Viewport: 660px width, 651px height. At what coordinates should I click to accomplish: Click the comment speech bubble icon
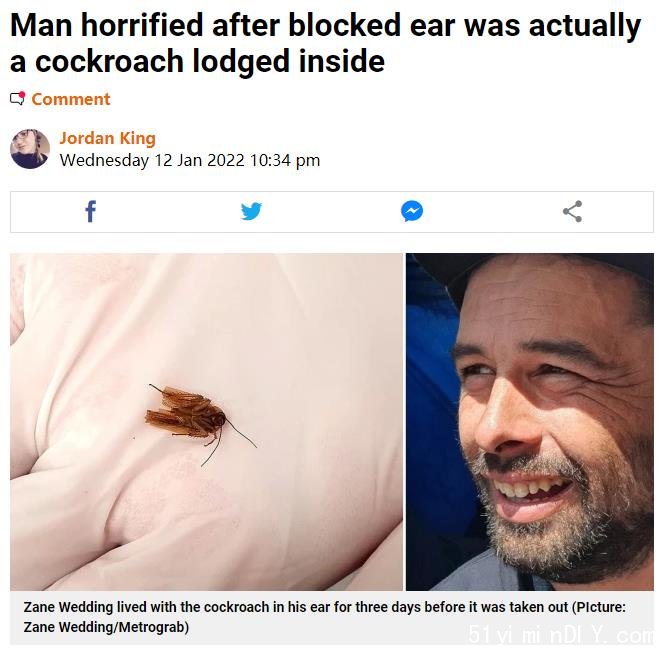(18, 98)
